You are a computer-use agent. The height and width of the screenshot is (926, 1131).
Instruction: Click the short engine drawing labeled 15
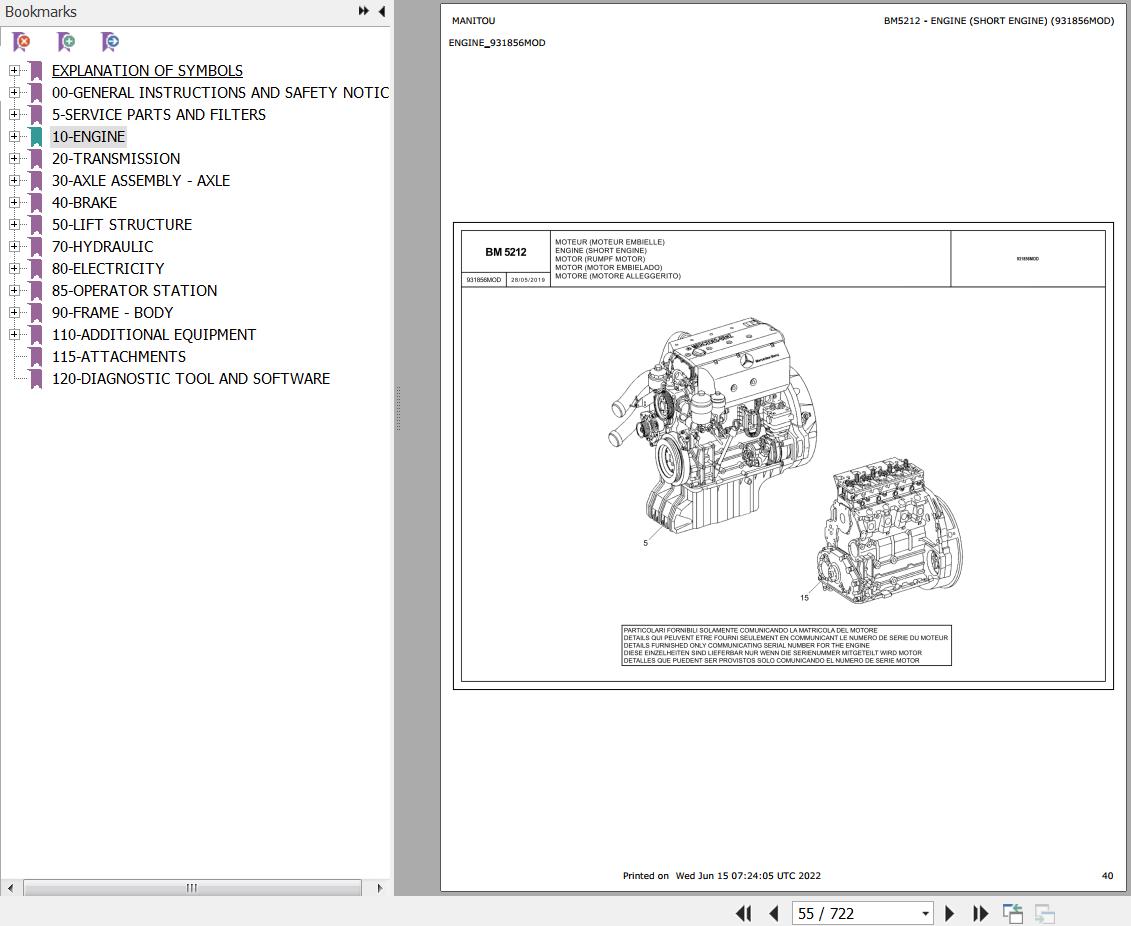[889, 529]
